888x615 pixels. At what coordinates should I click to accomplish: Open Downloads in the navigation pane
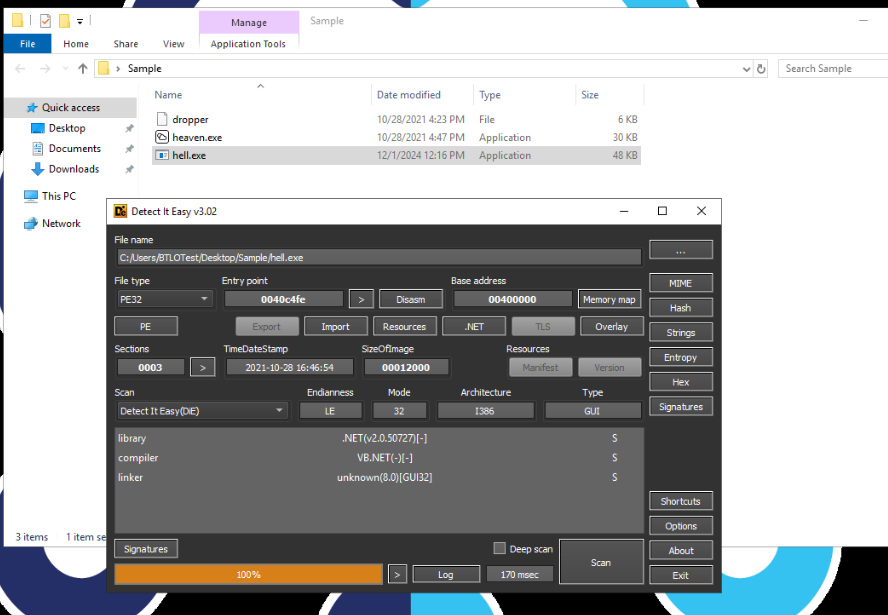pyautogui.click(x=74, y=169)
